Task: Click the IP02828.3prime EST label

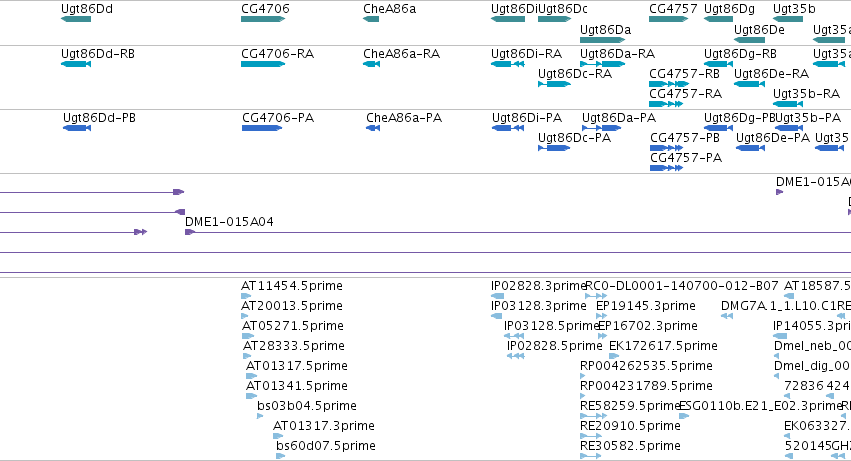Action: pyautogui.click(x=538, y=286)
